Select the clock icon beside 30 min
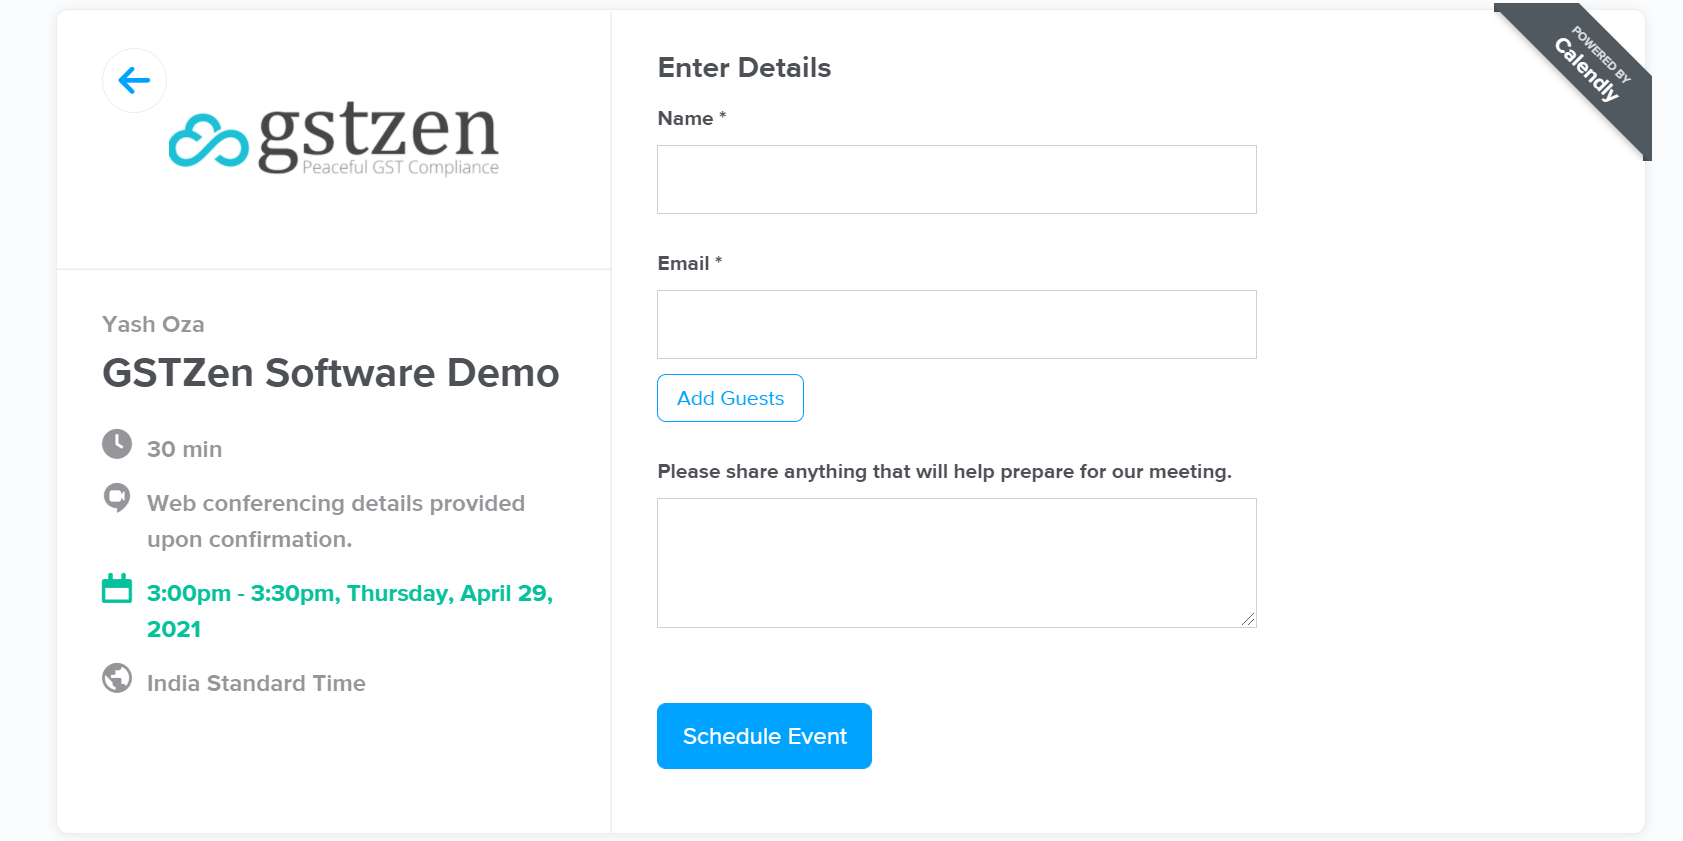1683x841 pixels. click(117, 446)
